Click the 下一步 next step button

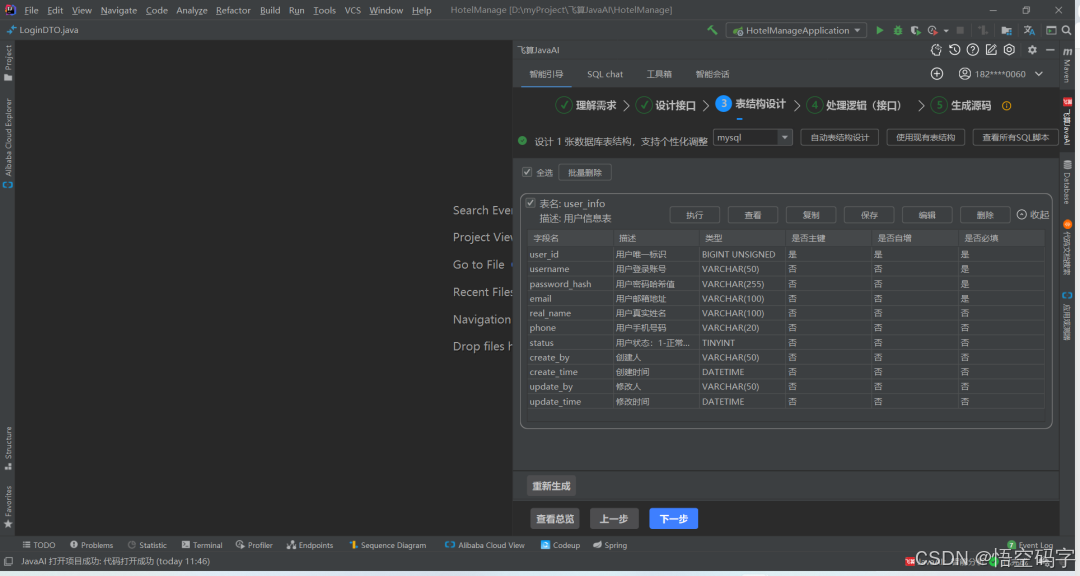click(x=674, y=519)
